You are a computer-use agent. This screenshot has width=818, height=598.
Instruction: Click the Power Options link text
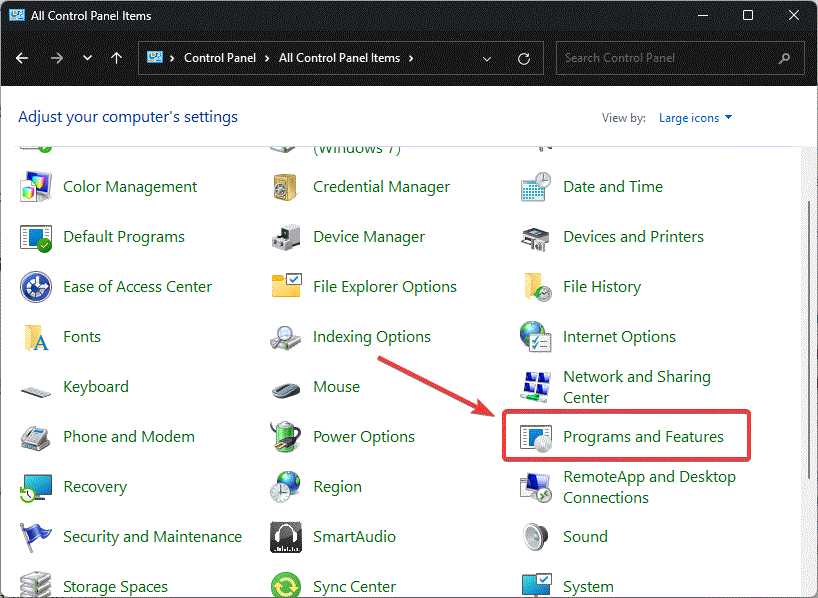pos(364,437)
